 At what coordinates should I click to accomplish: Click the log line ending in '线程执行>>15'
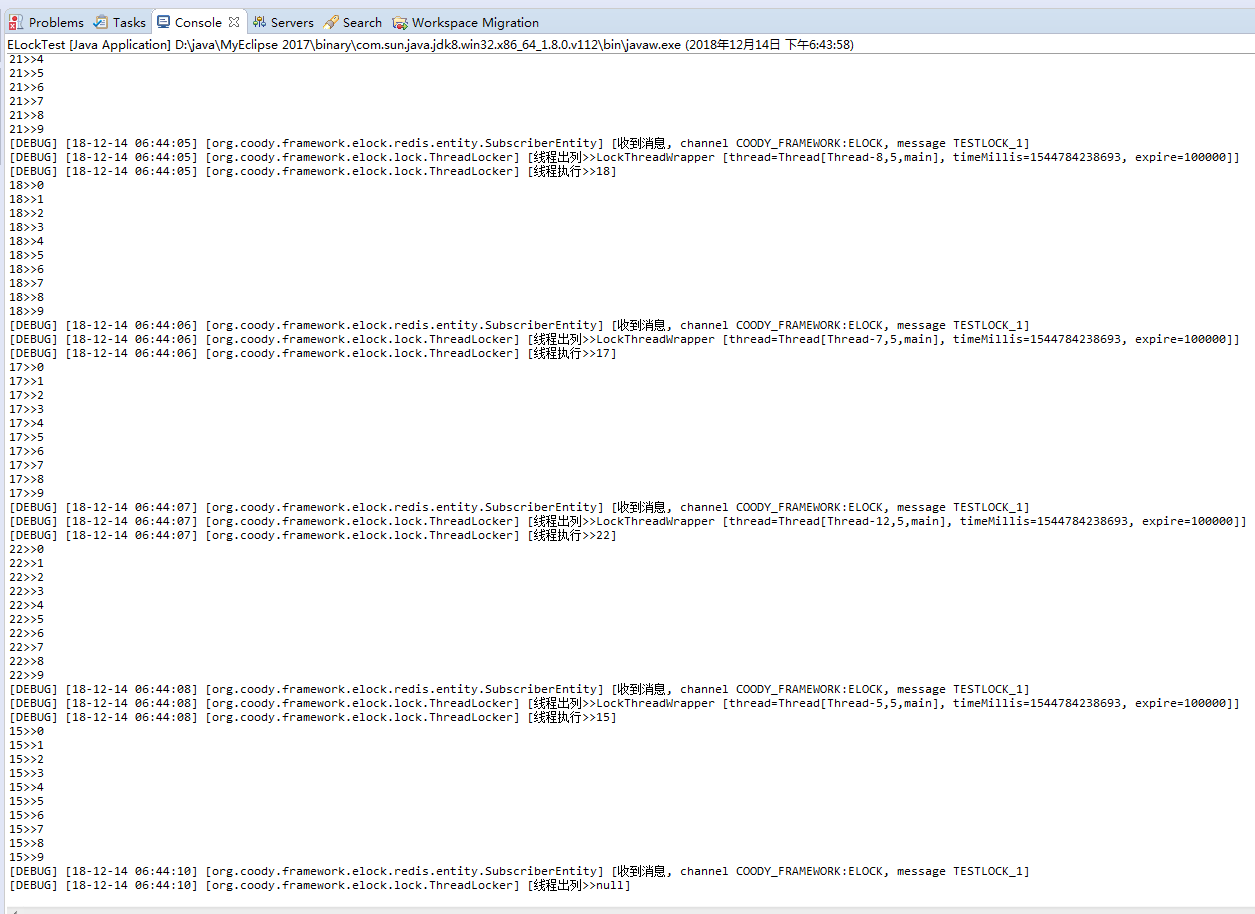[313, 717]
